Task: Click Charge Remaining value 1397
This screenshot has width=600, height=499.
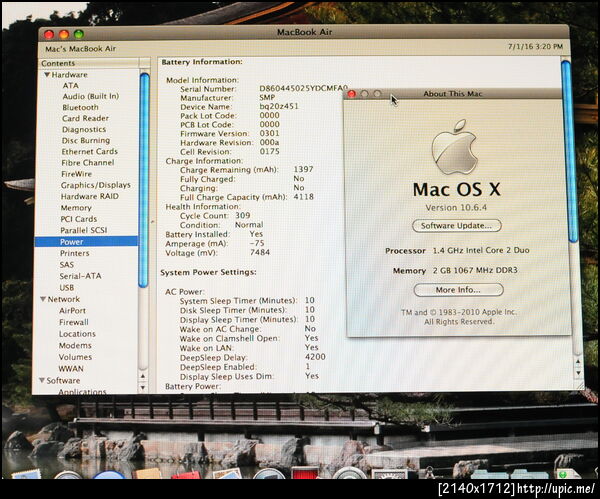Action: point(303,170)
